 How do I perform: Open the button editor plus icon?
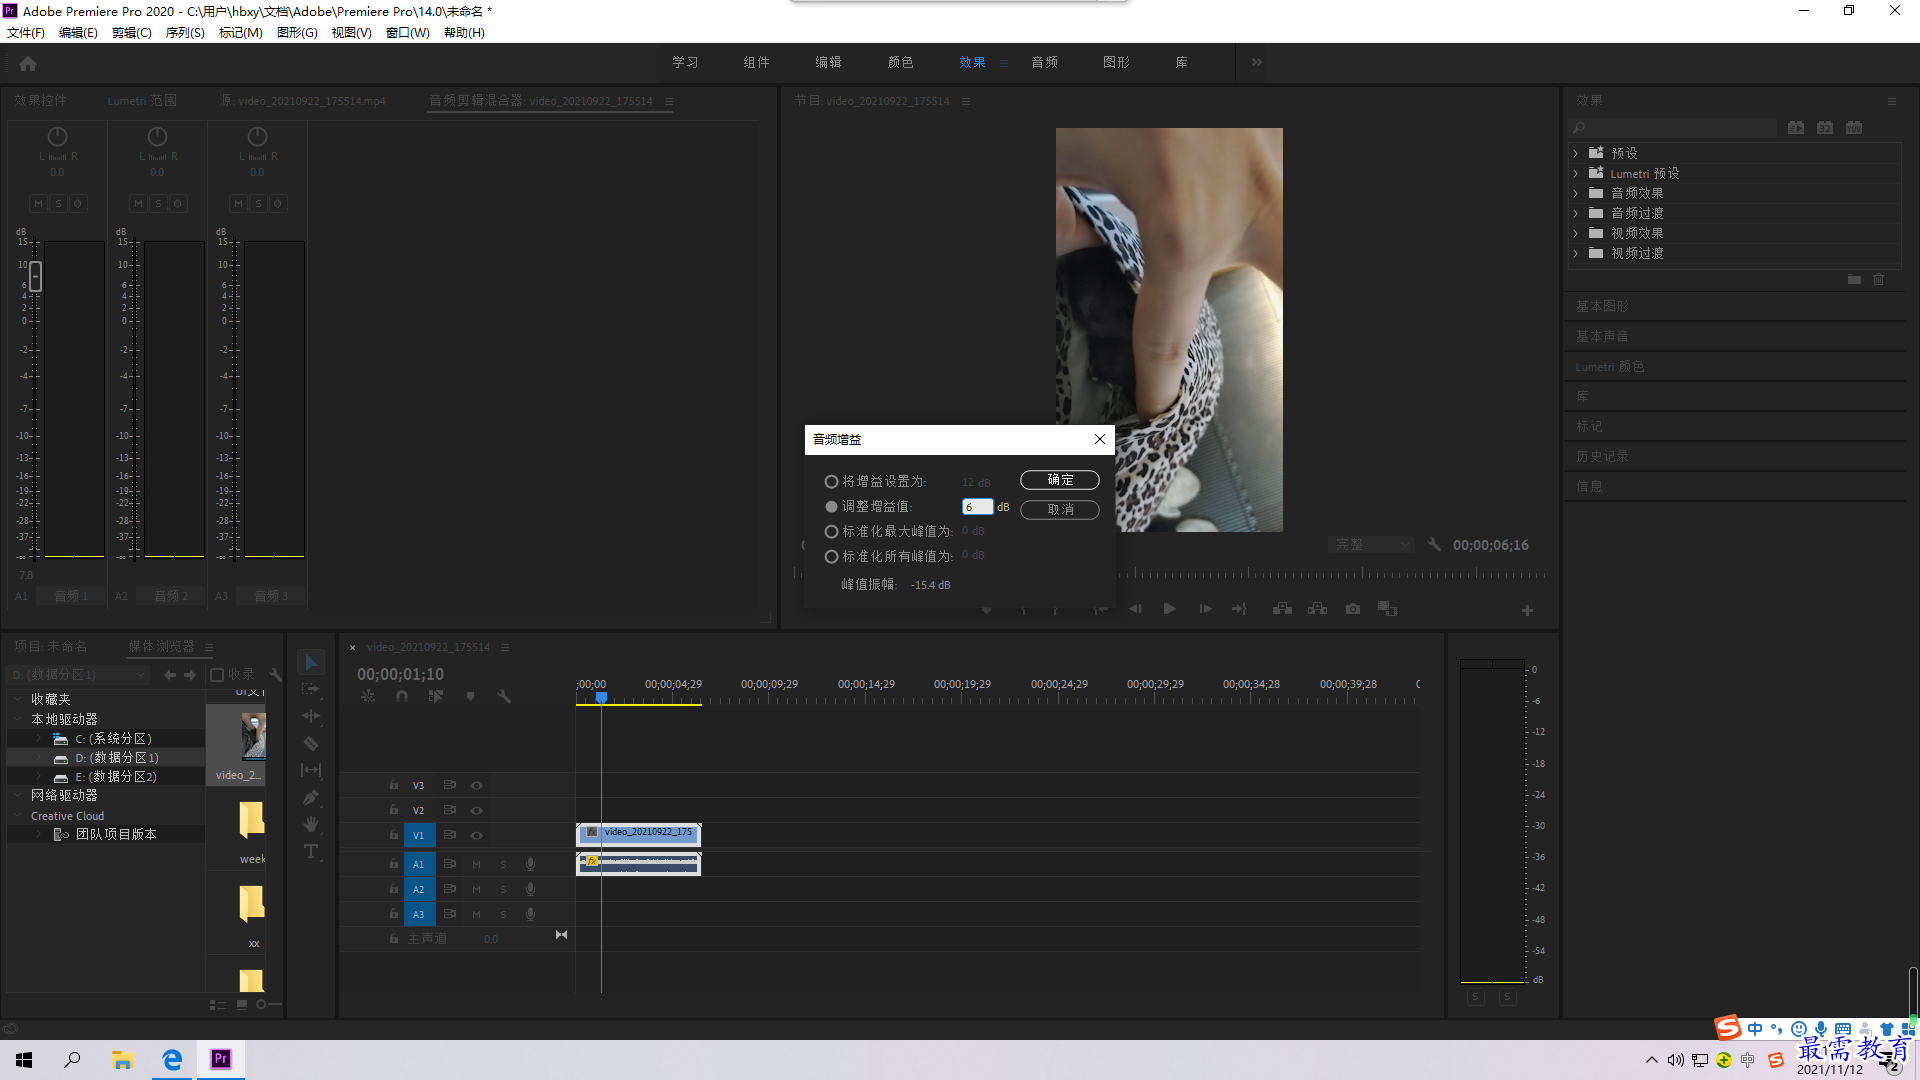(1527, 610)
